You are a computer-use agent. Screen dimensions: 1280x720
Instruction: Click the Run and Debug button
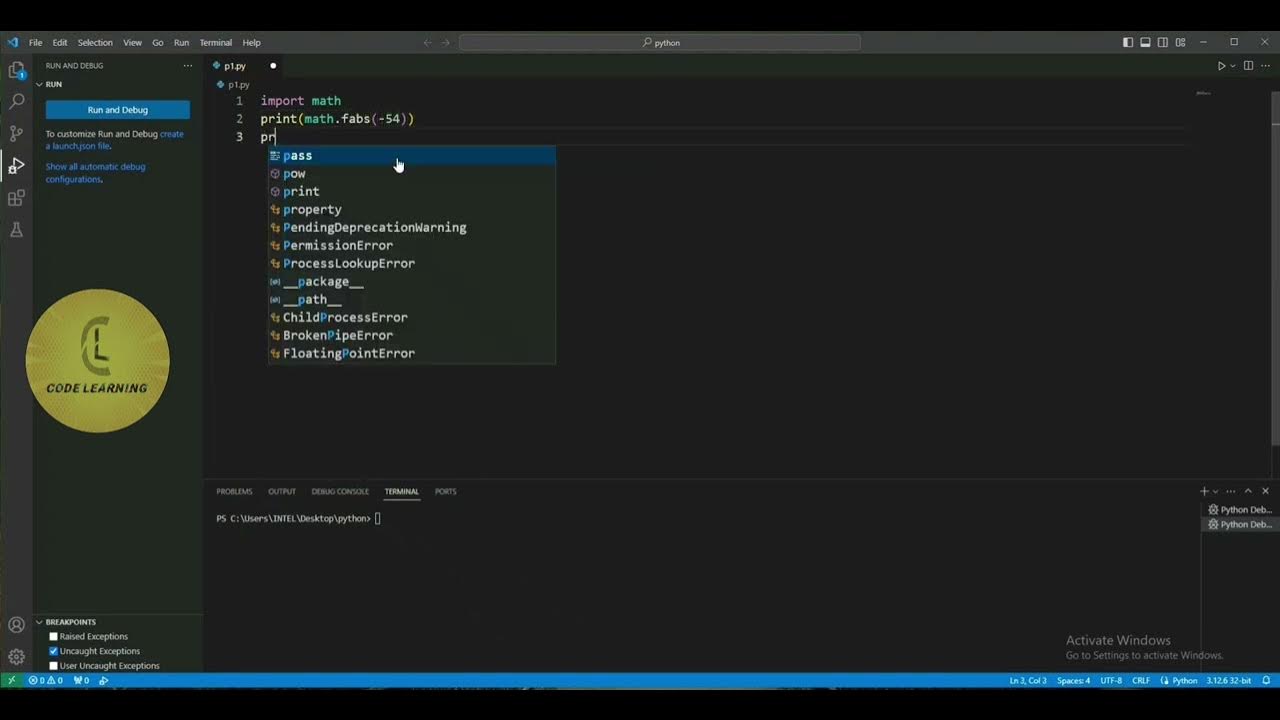tap(118, 110)
